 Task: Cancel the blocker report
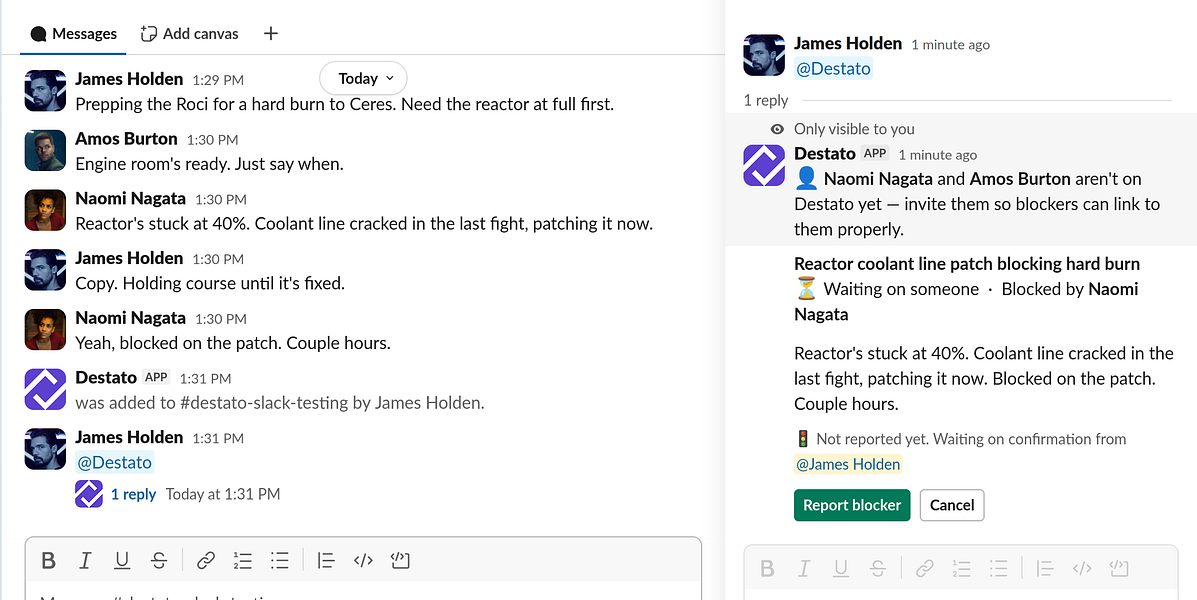(x=952, y=505)
